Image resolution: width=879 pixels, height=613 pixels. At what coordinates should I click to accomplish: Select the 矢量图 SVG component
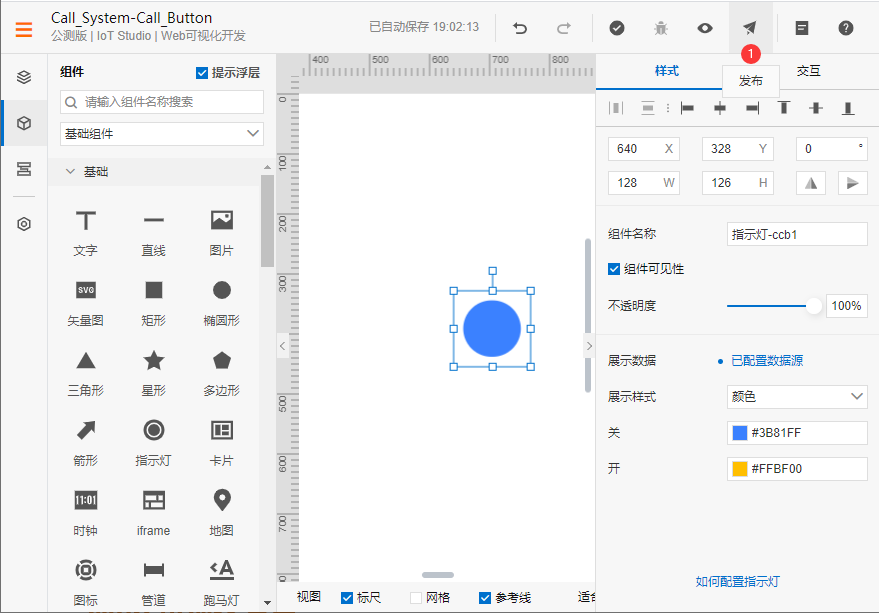[86, 303]
